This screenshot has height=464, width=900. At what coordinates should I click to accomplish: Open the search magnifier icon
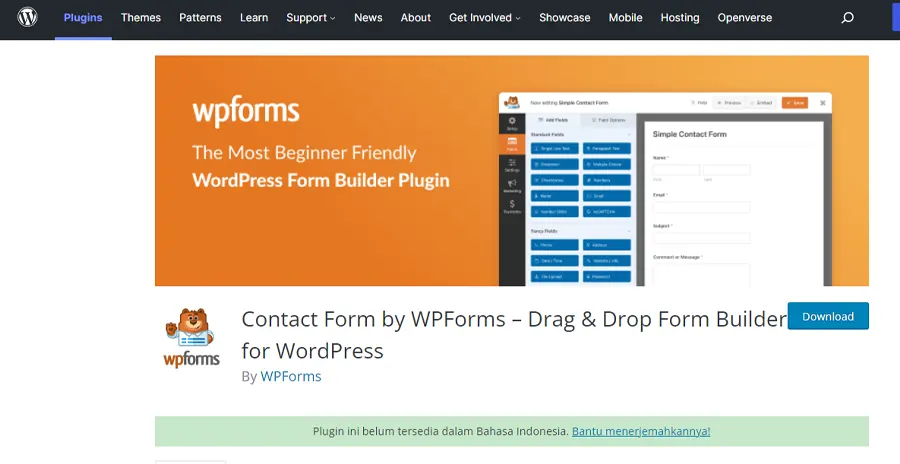click(x=847, y=18)
